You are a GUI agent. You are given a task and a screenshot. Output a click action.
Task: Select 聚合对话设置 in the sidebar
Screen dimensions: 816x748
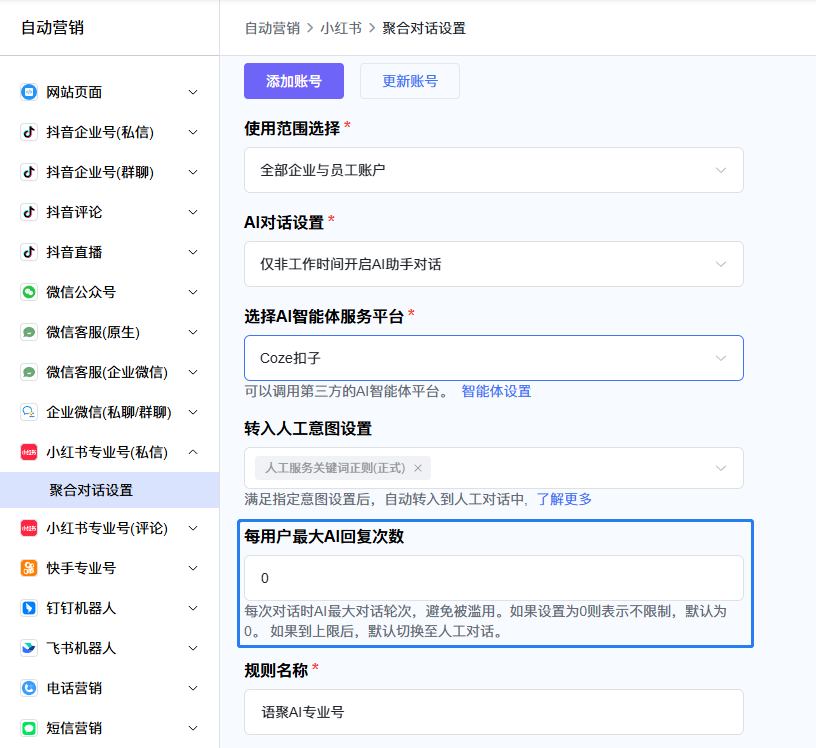(x=91, y=490)
